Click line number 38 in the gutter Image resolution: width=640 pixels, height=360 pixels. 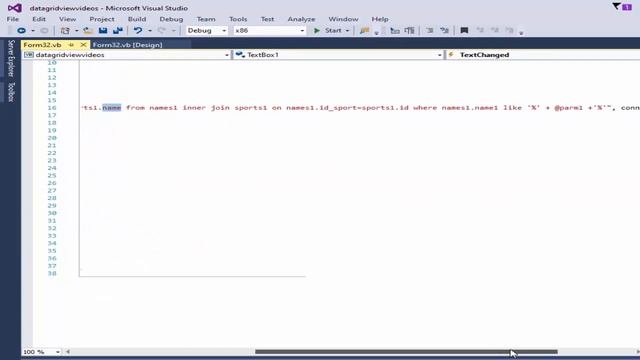point(52,273)
